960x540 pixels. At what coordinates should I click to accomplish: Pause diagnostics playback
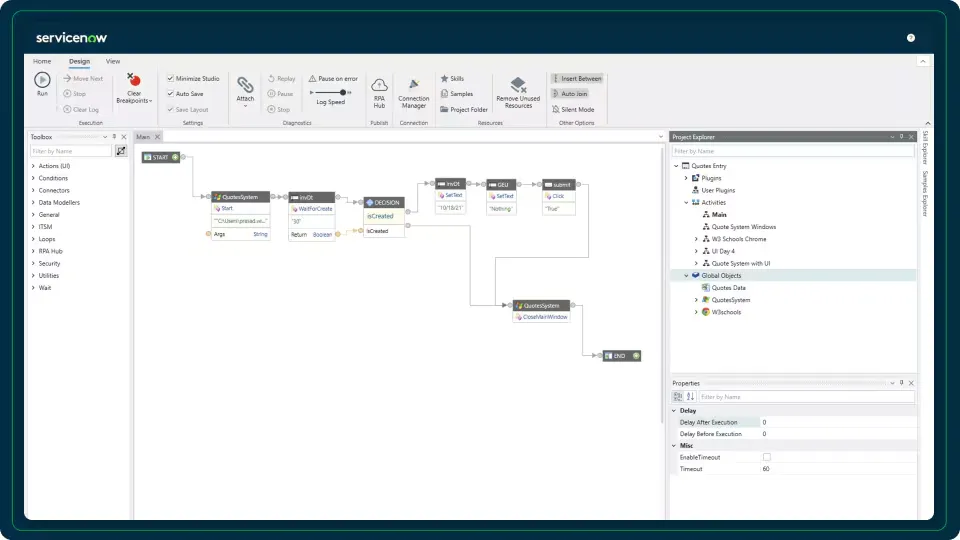(x=280, y=94)
